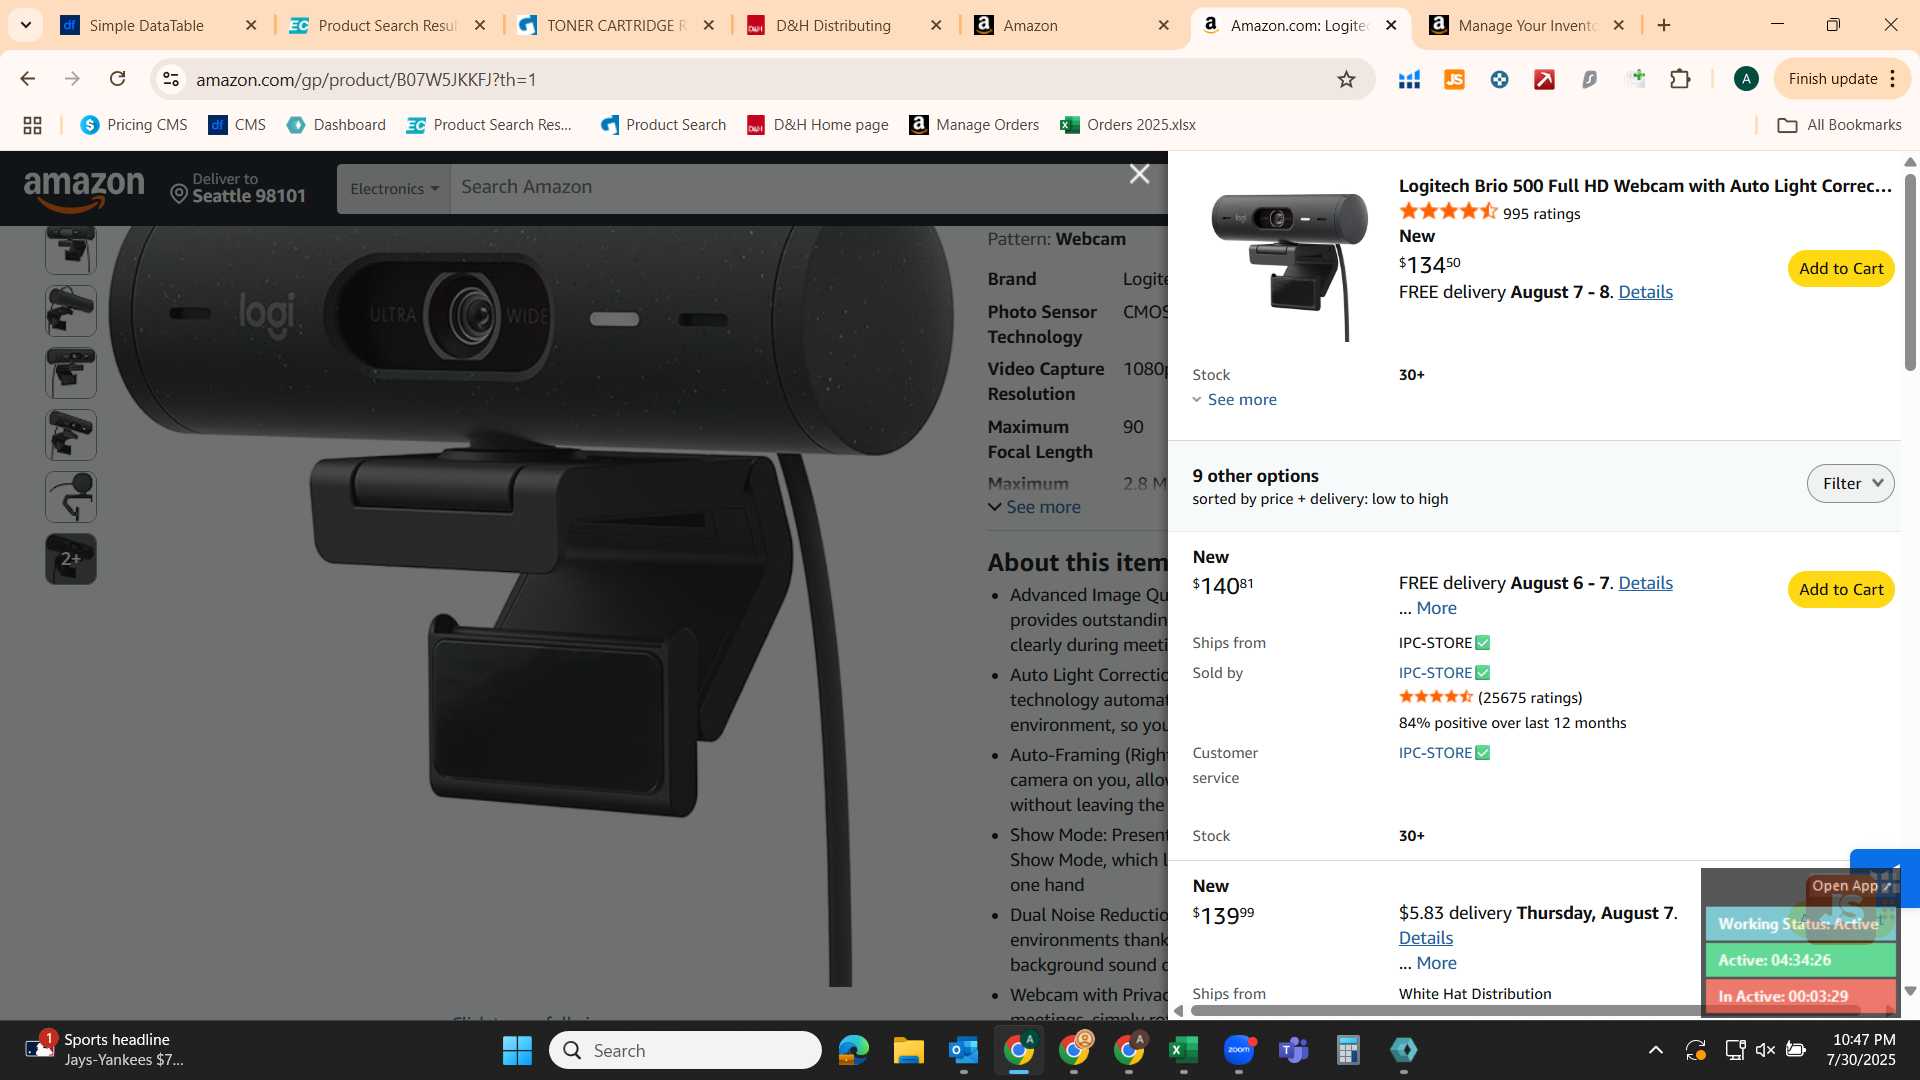Click the offers panel horizontal scrollbar

point(1445,1010)
